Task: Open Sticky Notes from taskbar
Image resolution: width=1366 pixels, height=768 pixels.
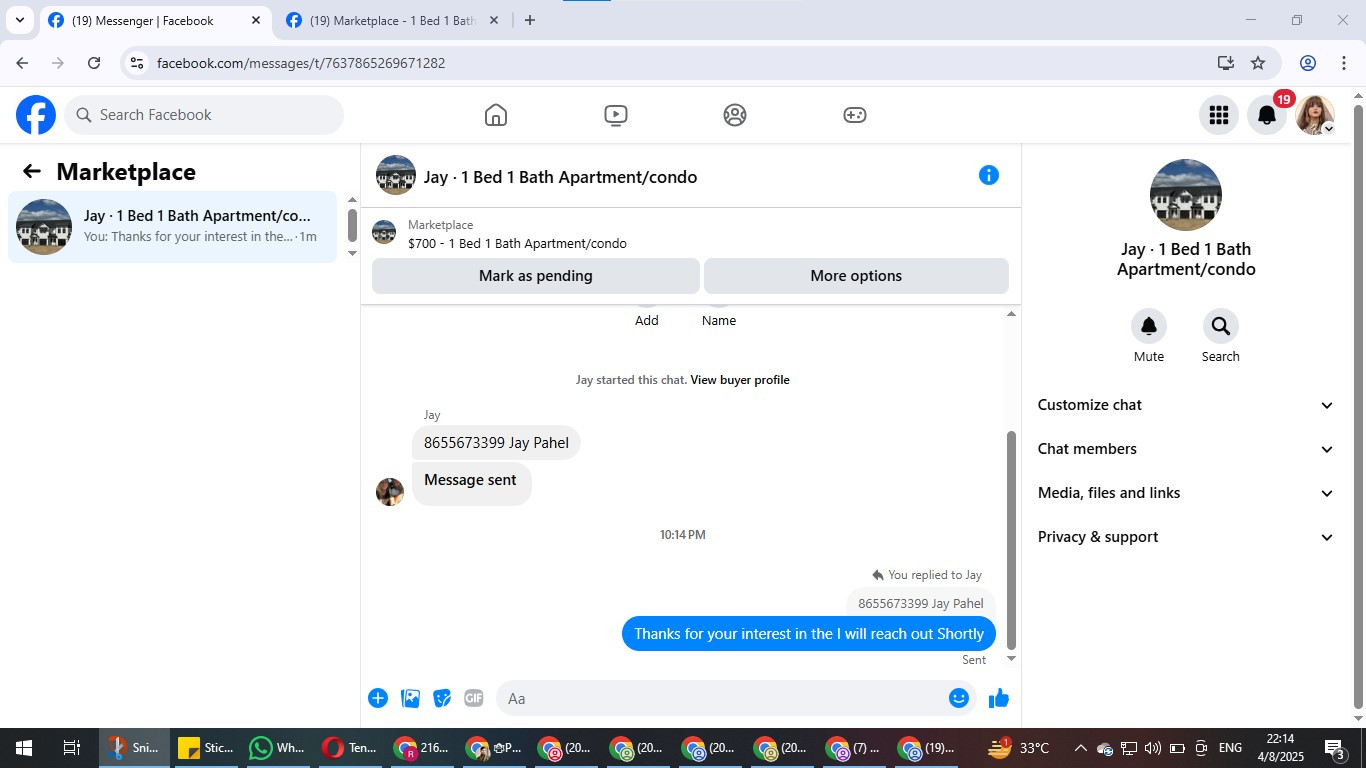Action: (205, 748)
